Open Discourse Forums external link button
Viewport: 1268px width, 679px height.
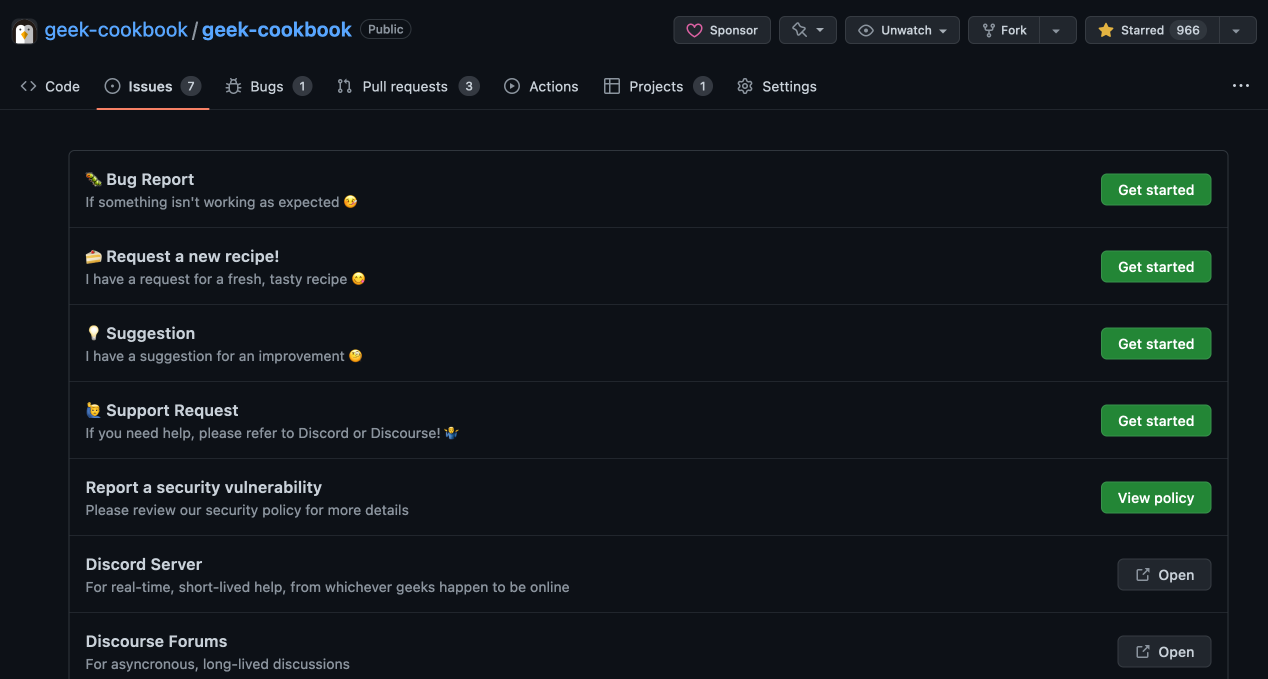tap(1164, 652)
